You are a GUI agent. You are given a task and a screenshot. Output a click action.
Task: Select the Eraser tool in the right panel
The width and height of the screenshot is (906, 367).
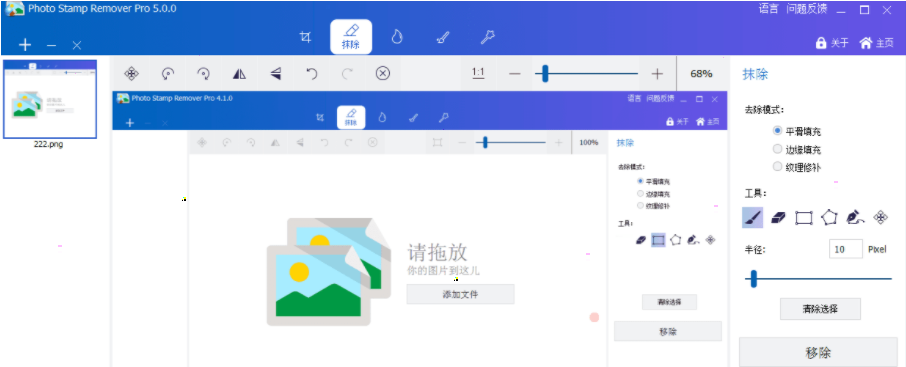point(778,217)
